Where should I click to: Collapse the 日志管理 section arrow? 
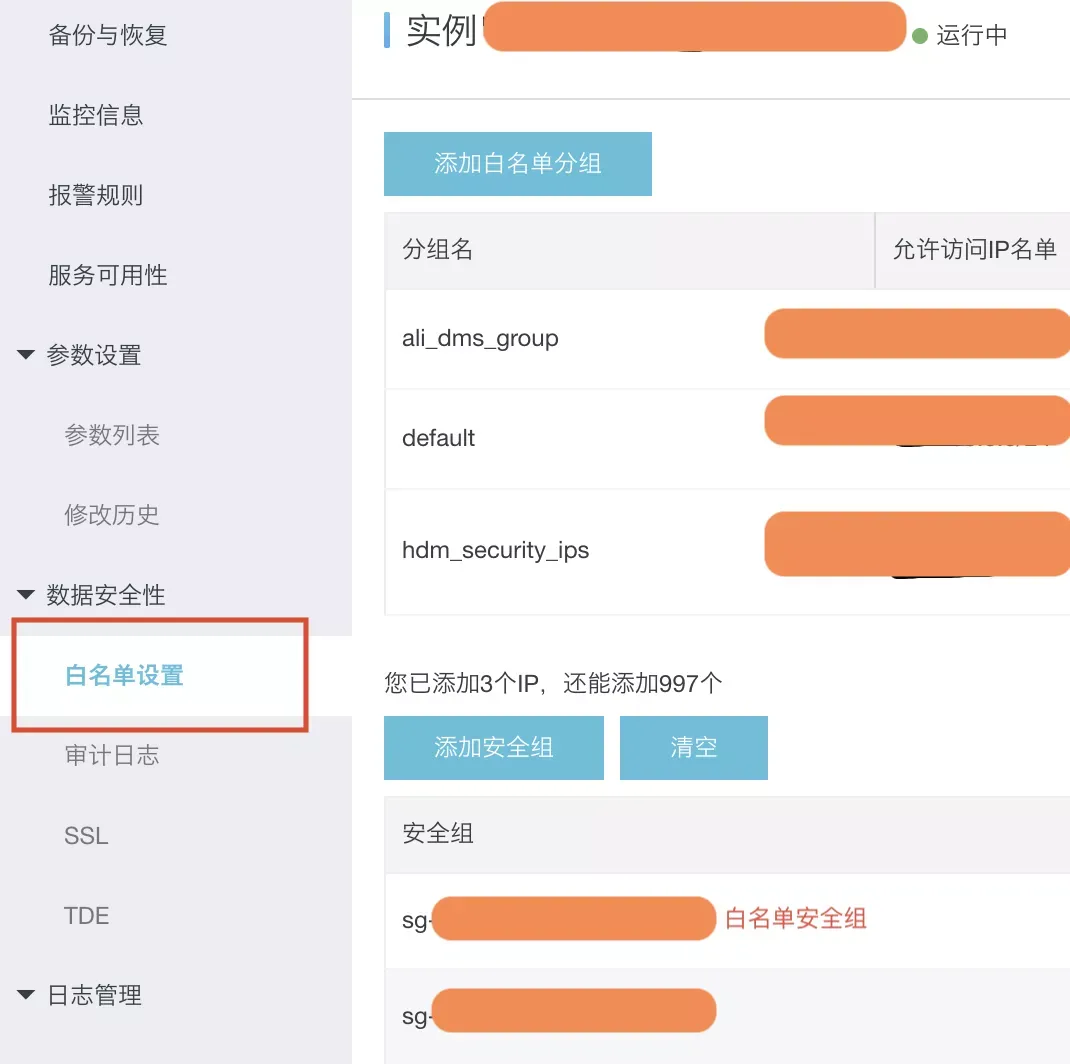26,994
